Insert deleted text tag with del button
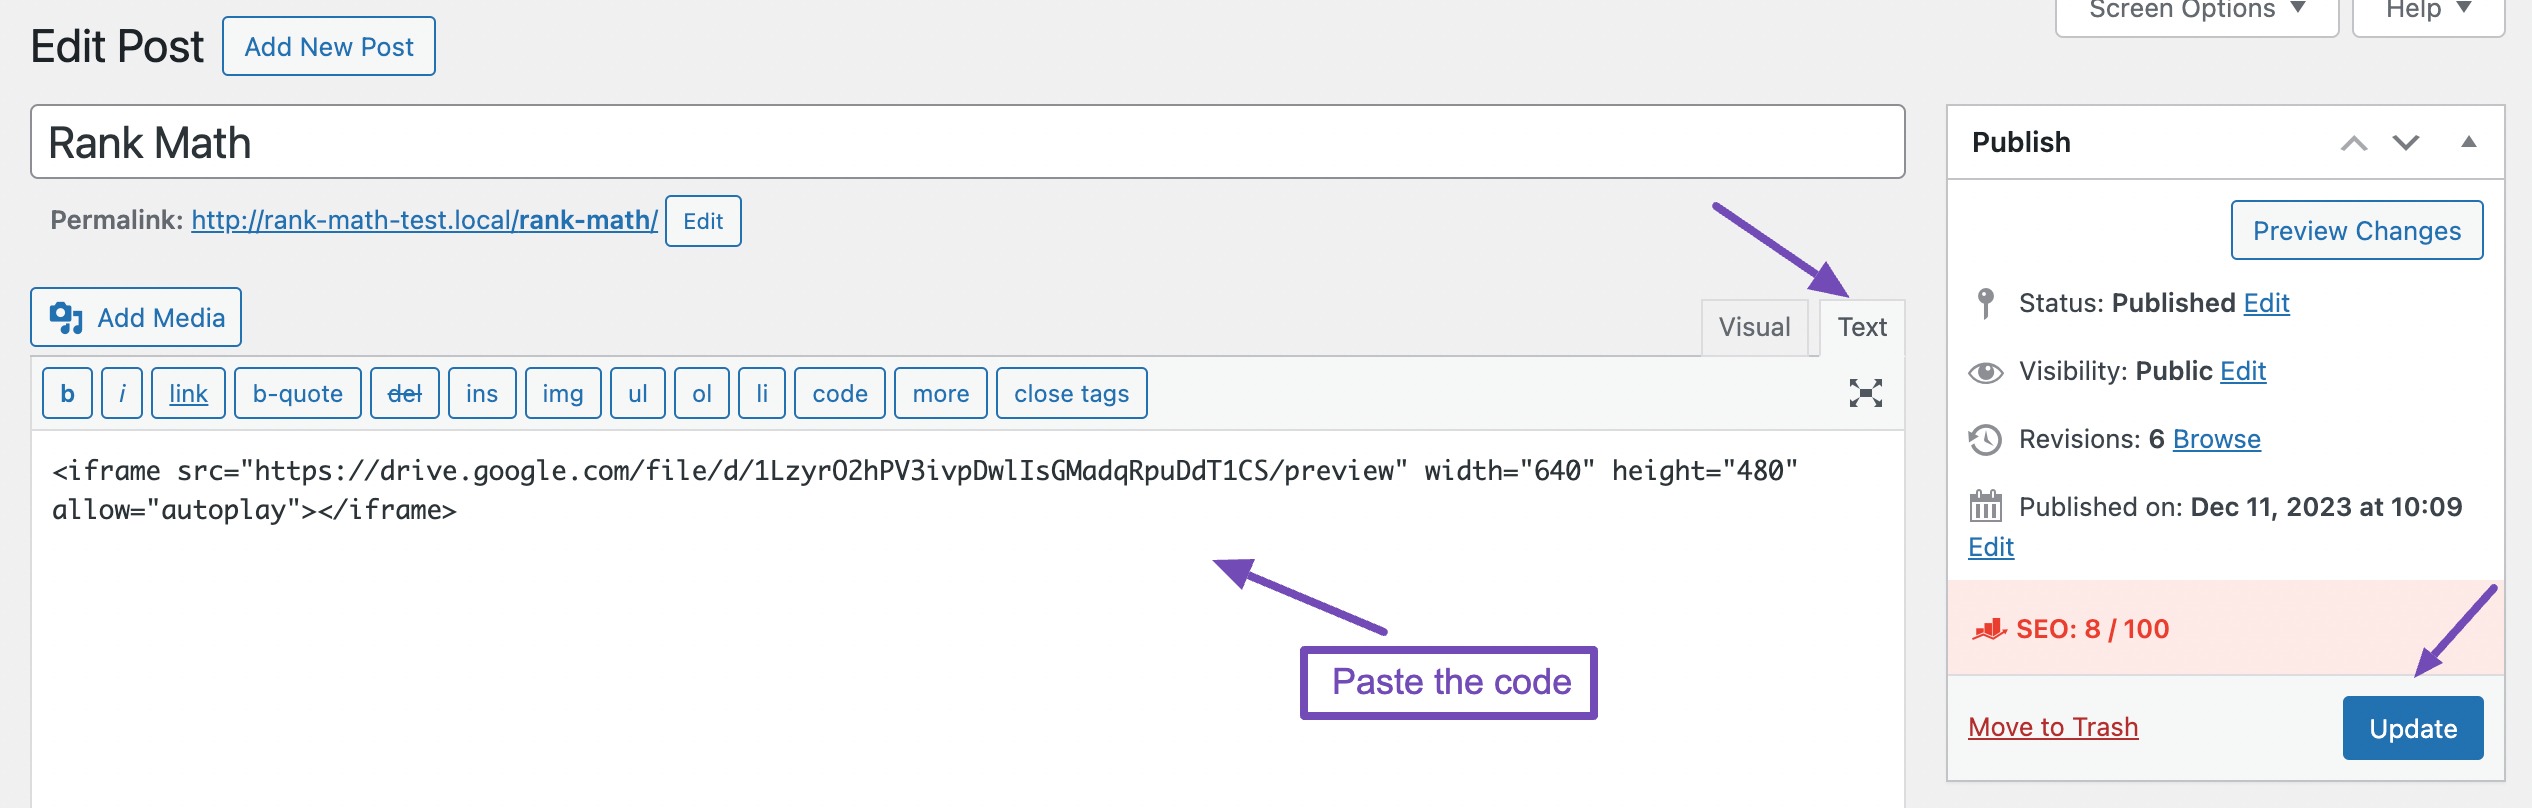The height and width of the screenshot is (808, 2532). pos(404,393)
